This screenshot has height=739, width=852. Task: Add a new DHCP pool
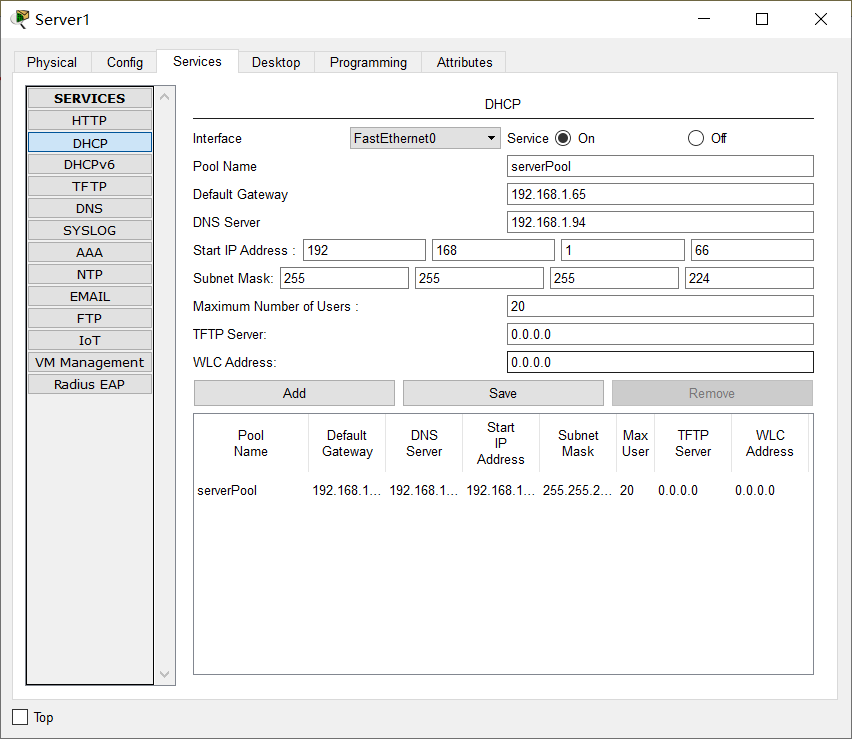294,393
